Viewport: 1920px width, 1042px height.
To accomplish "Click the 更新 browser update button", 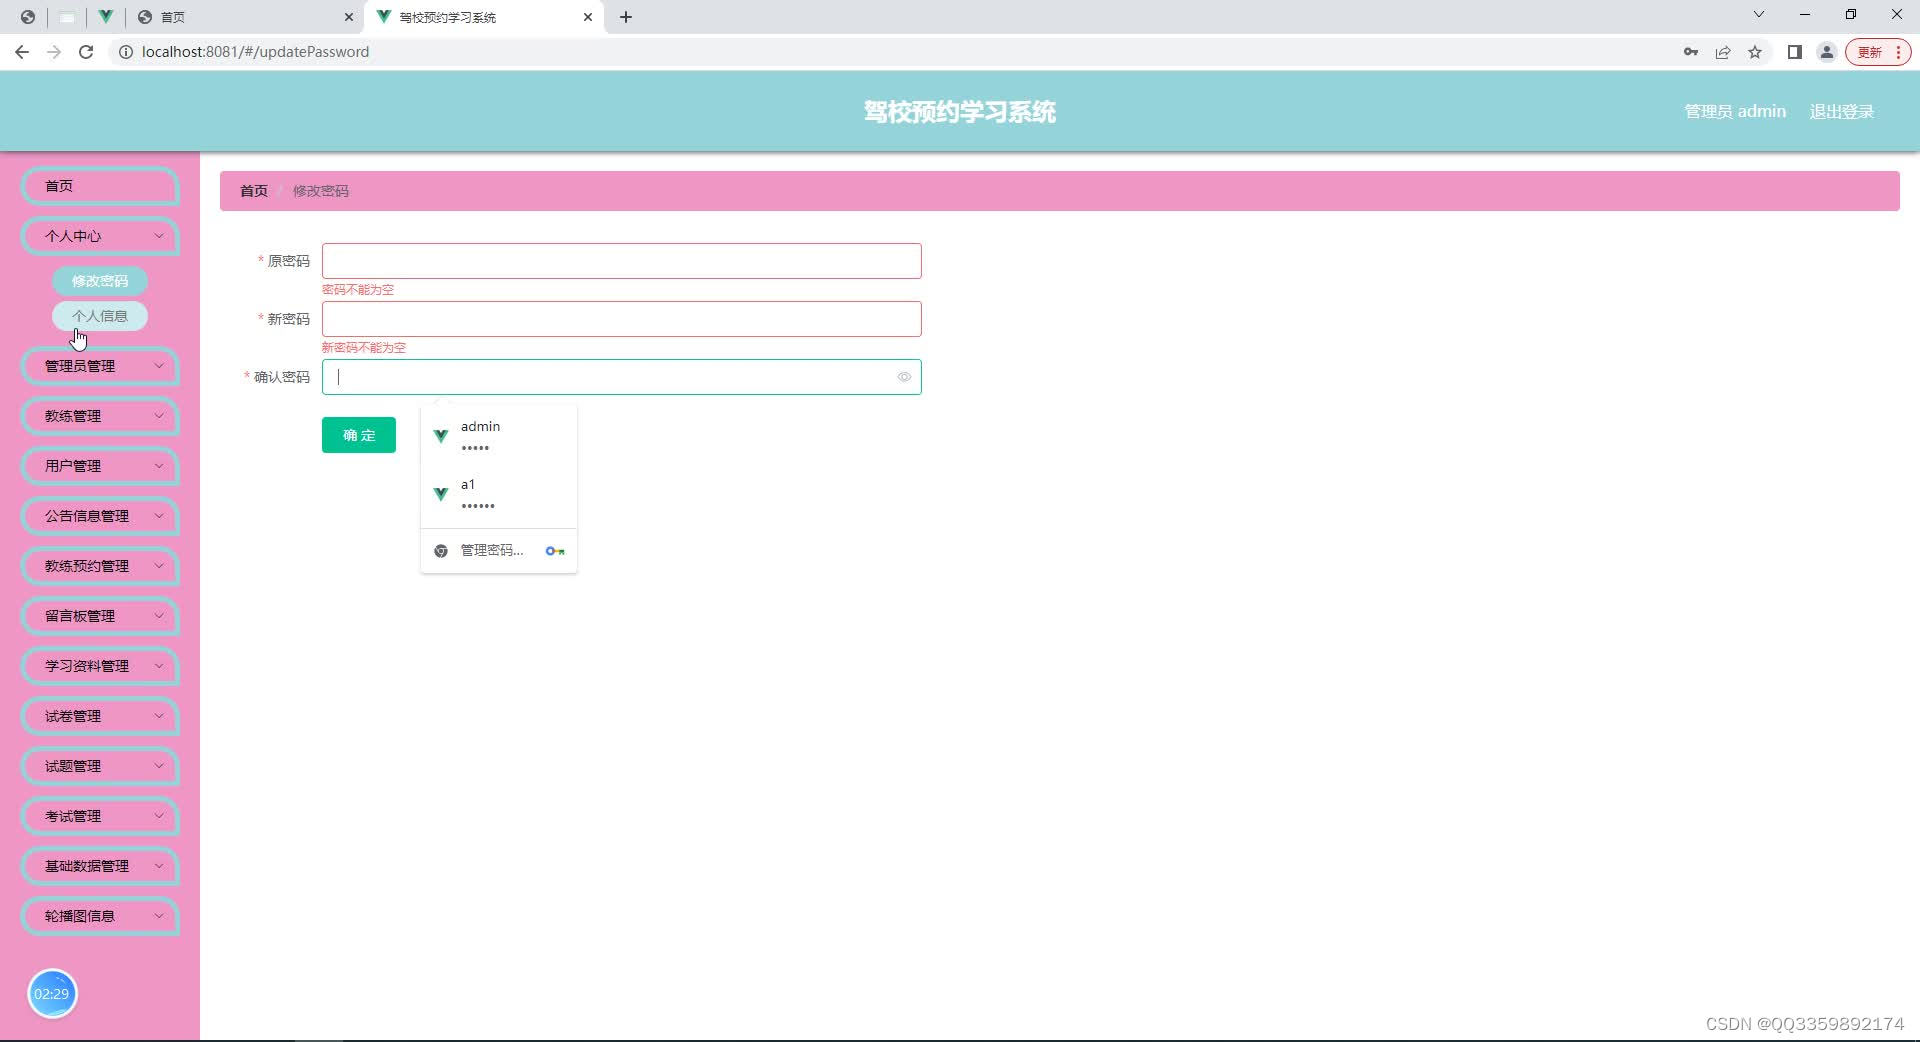I will coord(1878,52).
